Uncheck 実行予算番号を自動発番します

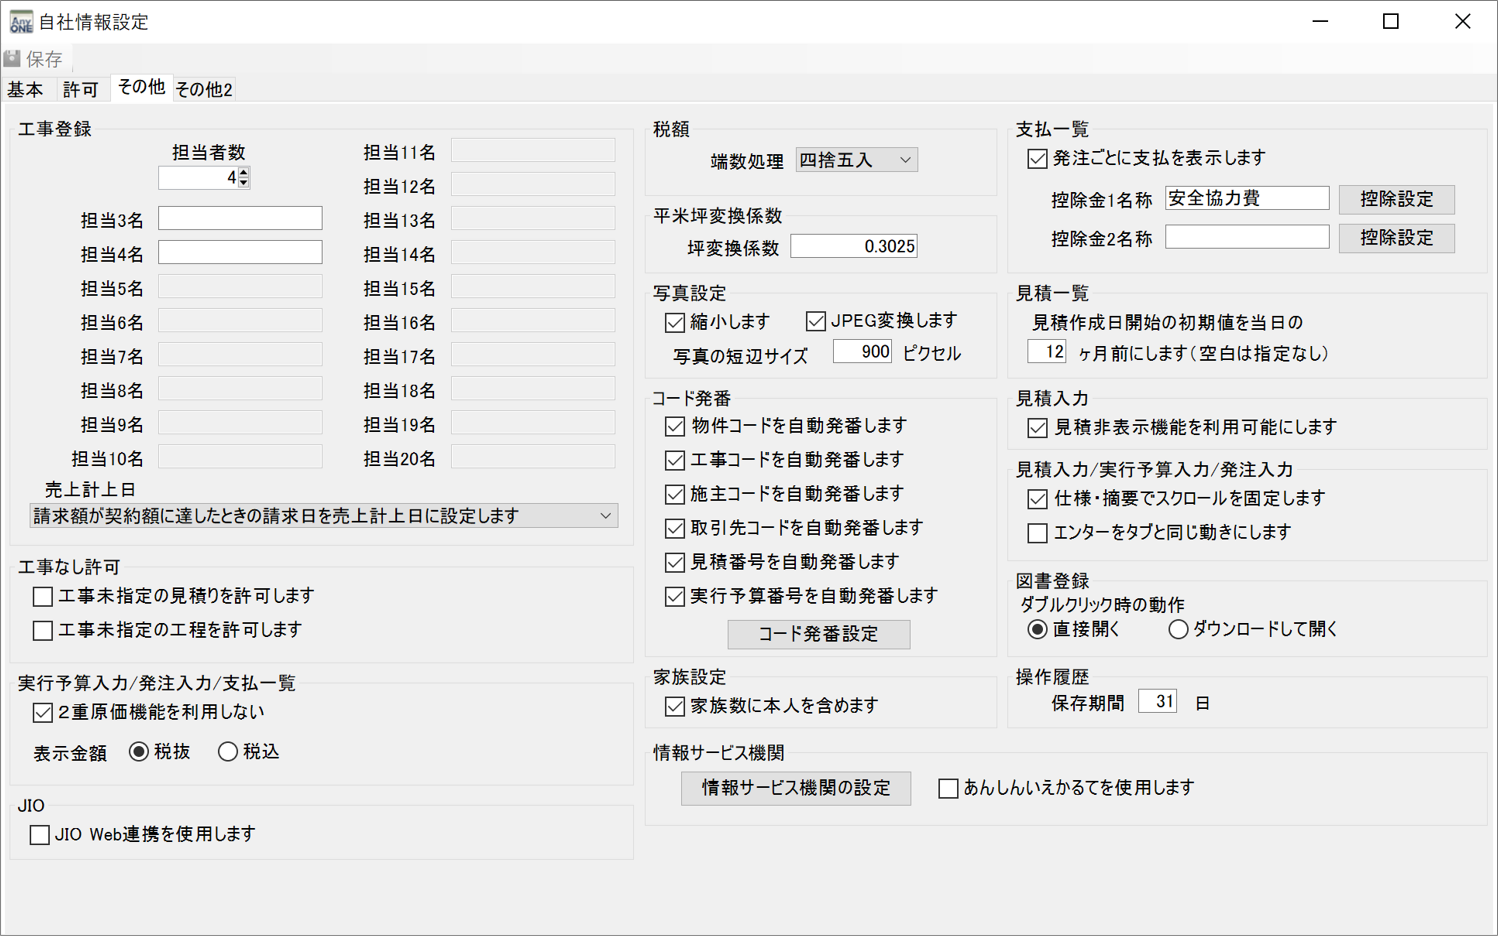pyautogui.click(x=675, y=597)
